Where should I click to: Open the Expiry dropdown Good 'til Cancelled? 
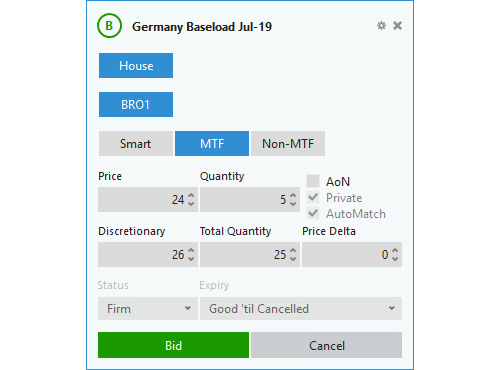click(301, 309)
